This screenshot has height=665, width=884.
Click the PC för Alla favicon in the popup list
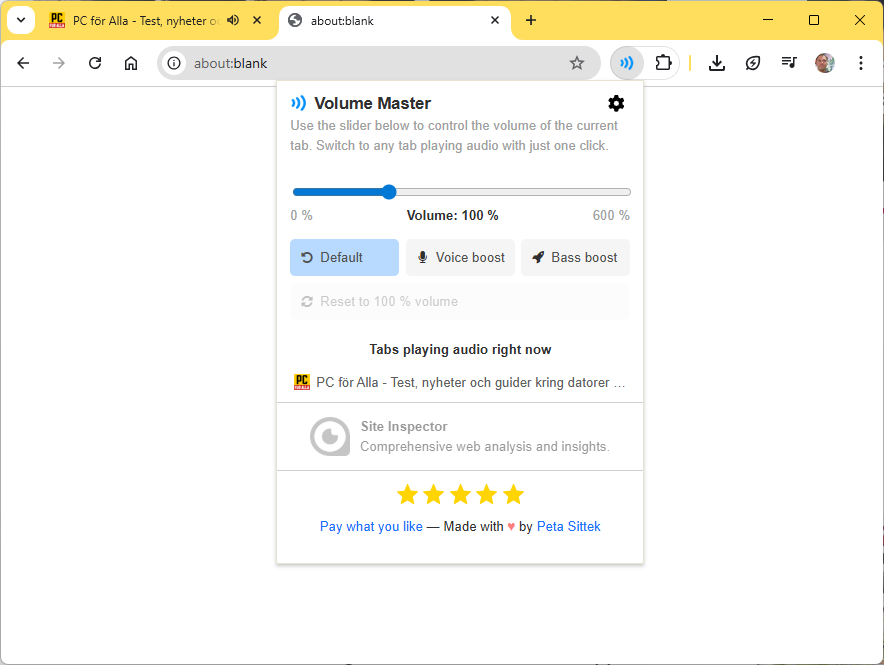coord(301,381)
